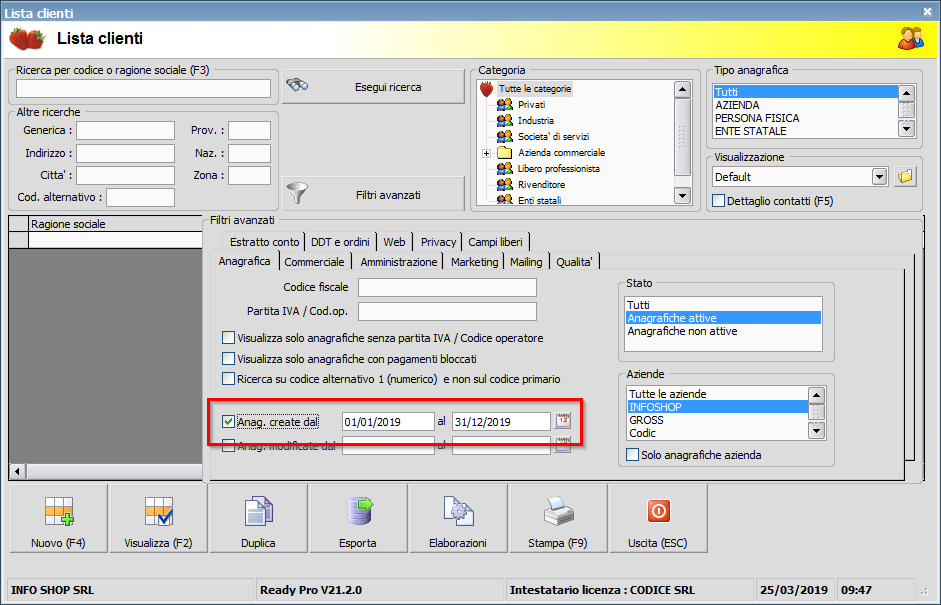Viewport: 941px width, 605px height.
Task: Click left arrow of results grid scrollbar
Action: (x=17, y=471)
